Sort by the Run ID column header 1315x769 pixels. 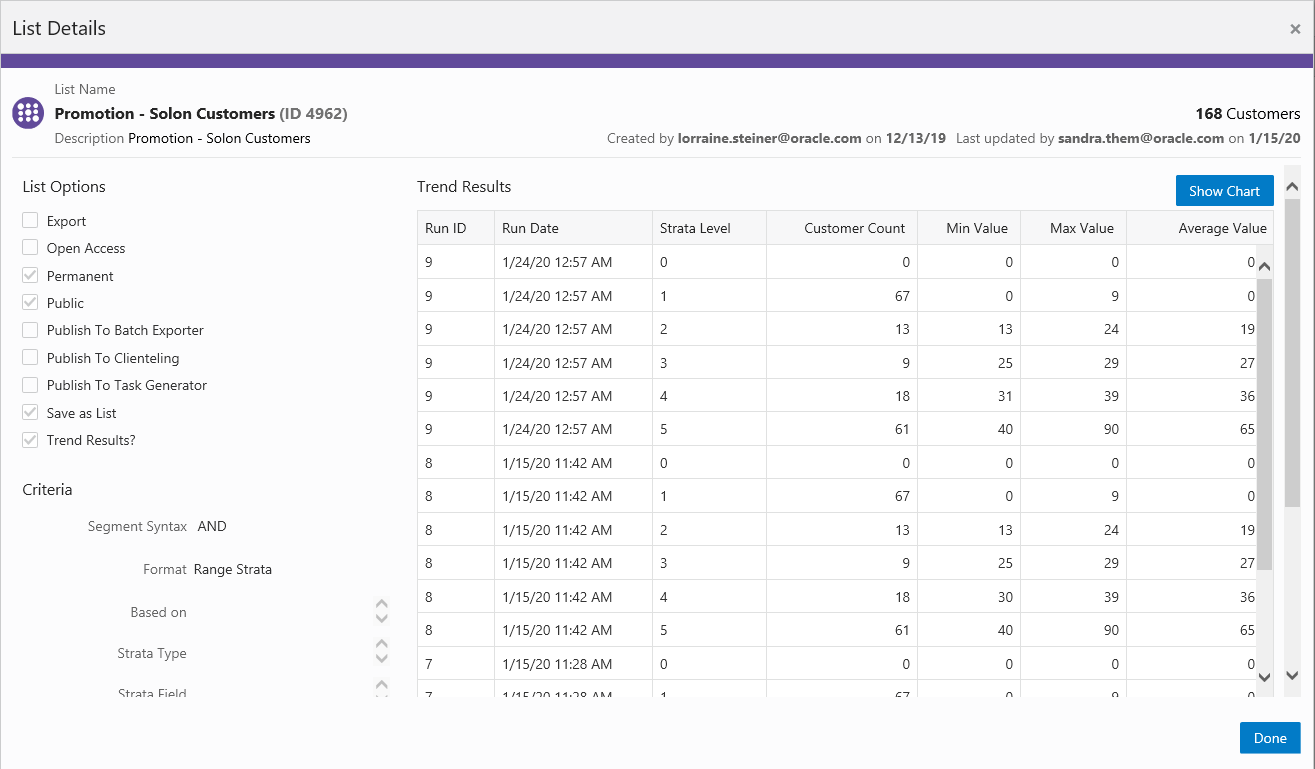pos(456,228)
